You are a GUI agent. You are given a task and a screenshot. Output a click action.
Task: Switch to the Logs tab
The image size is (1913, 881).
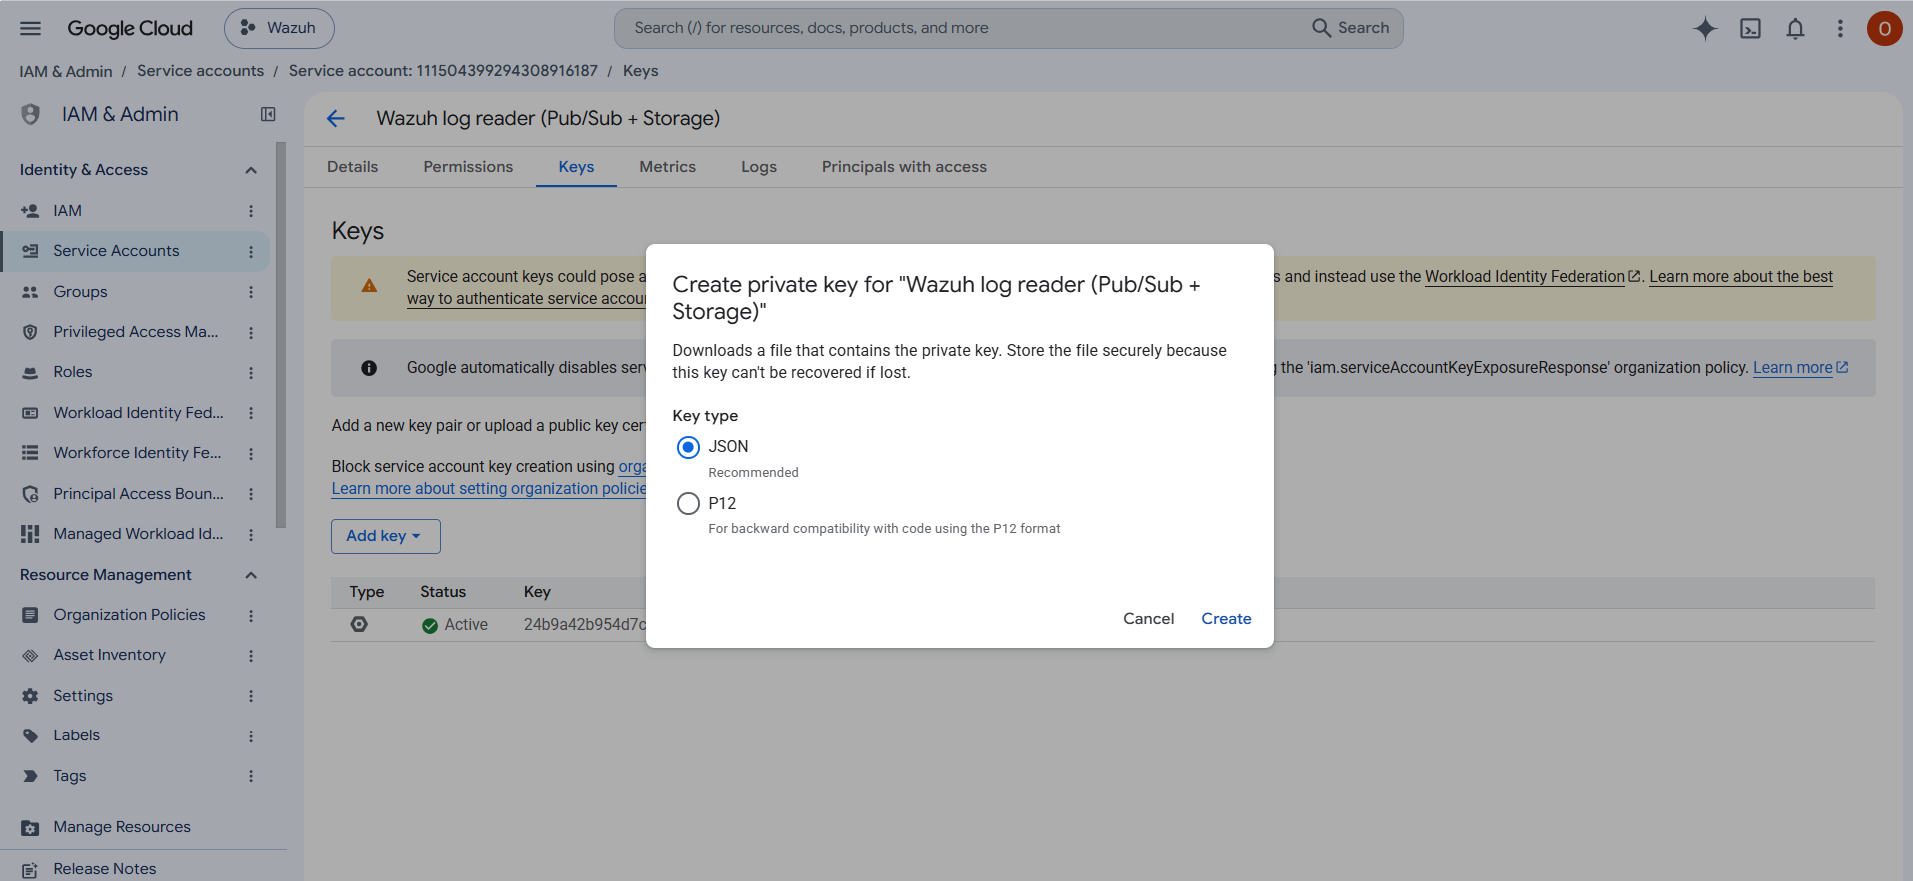(x=759, y=167)
